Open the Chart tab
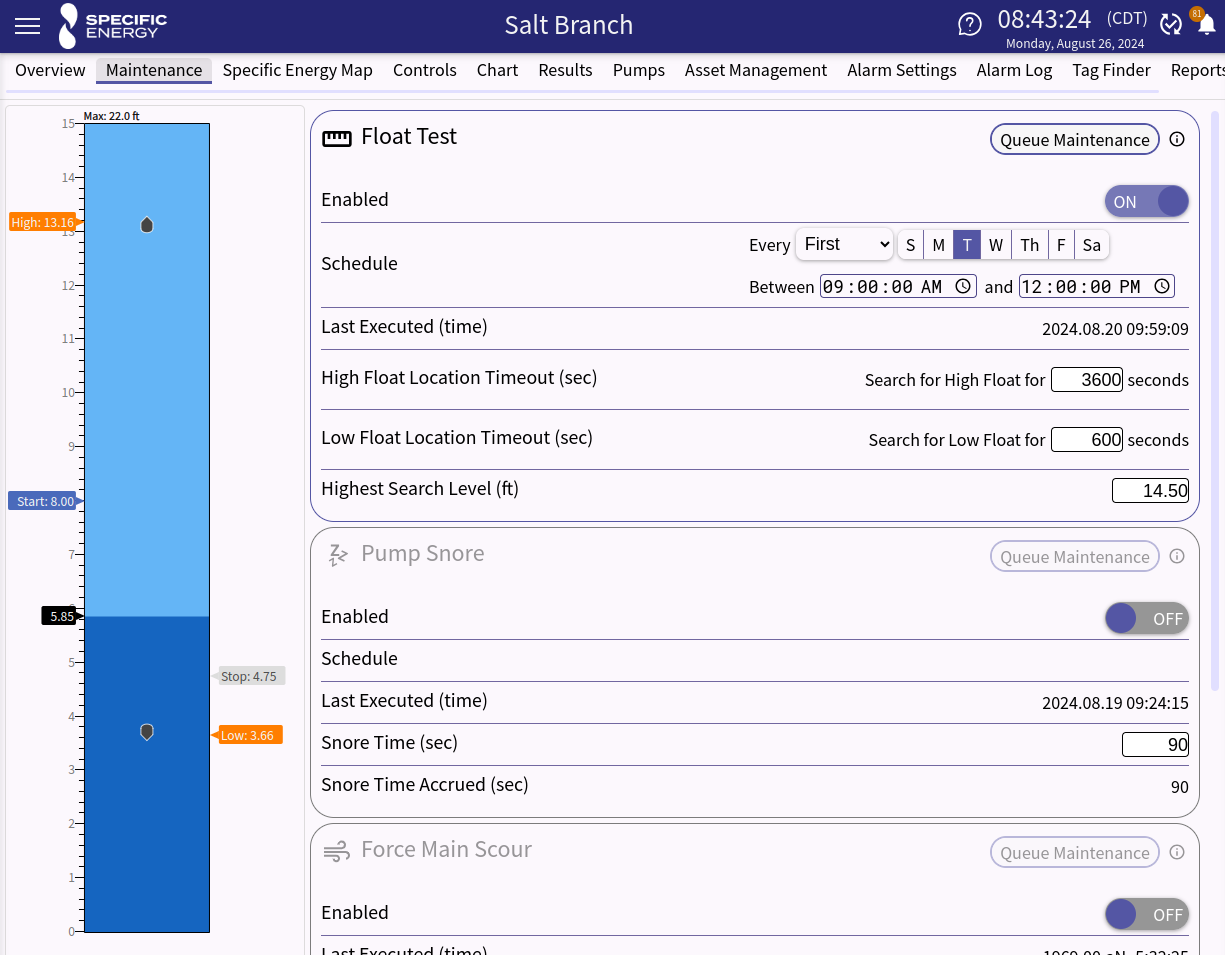This screenshot has width=1225, height=955. pyautogui.click(x=497, y=70)
